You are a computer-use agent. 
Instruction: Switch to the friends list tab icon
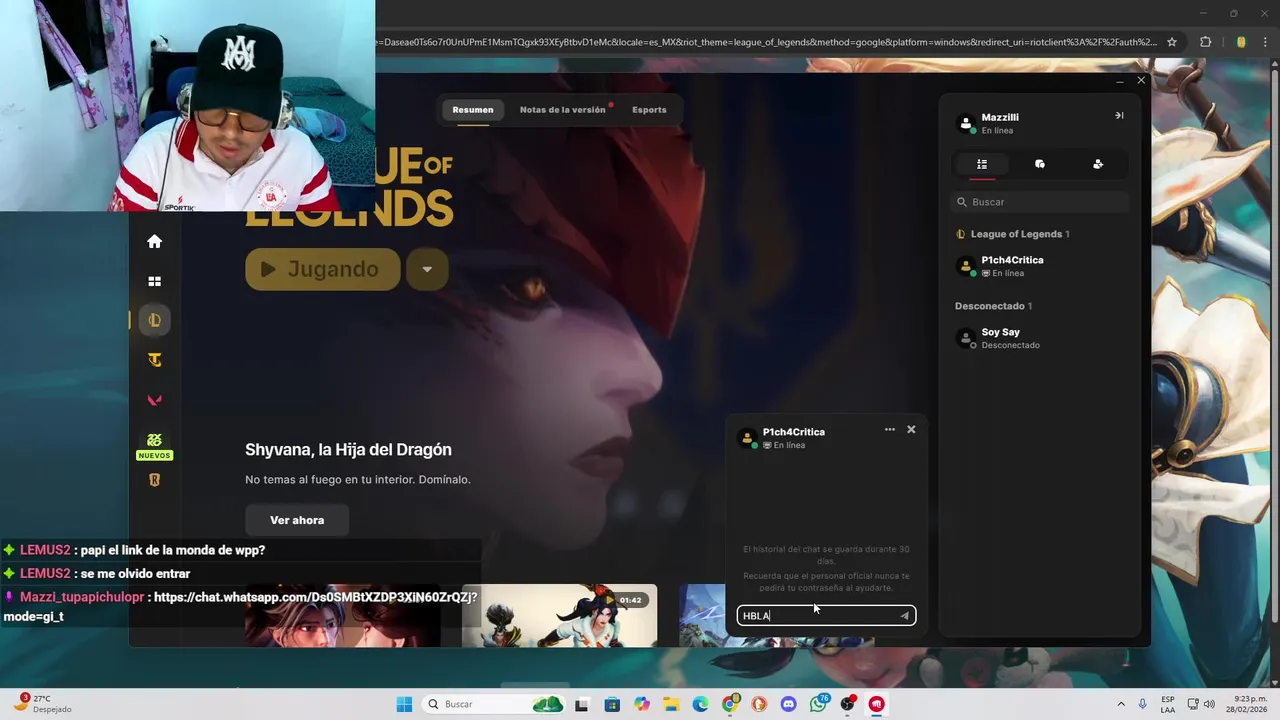[x=982, y=164]
